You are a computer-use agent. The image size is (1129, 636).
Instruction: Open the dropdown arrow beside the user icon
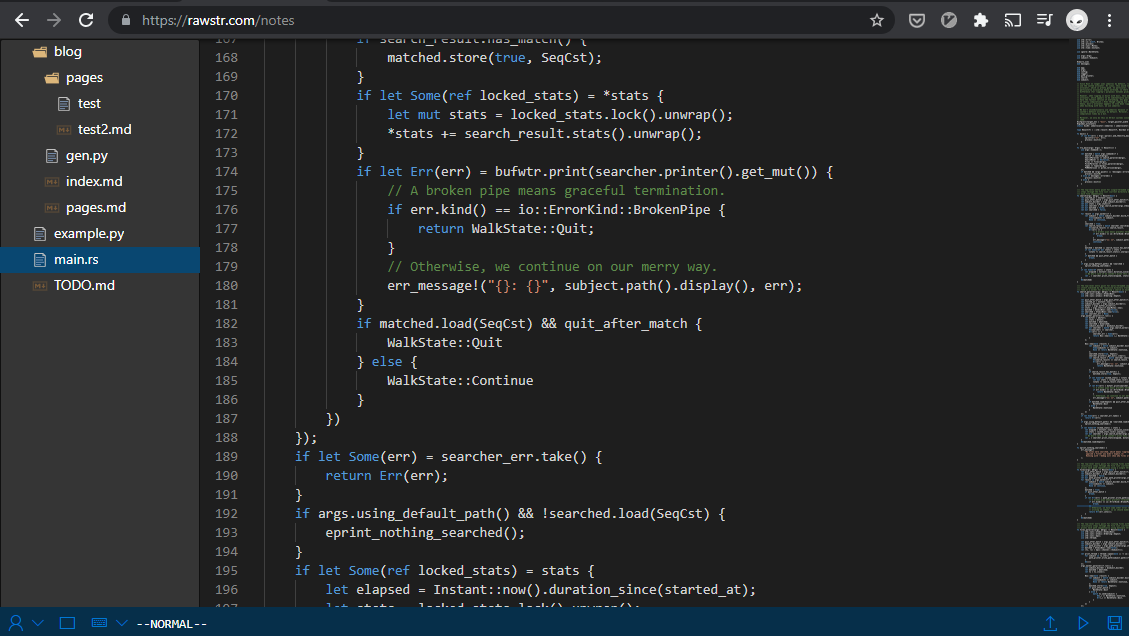38,623
